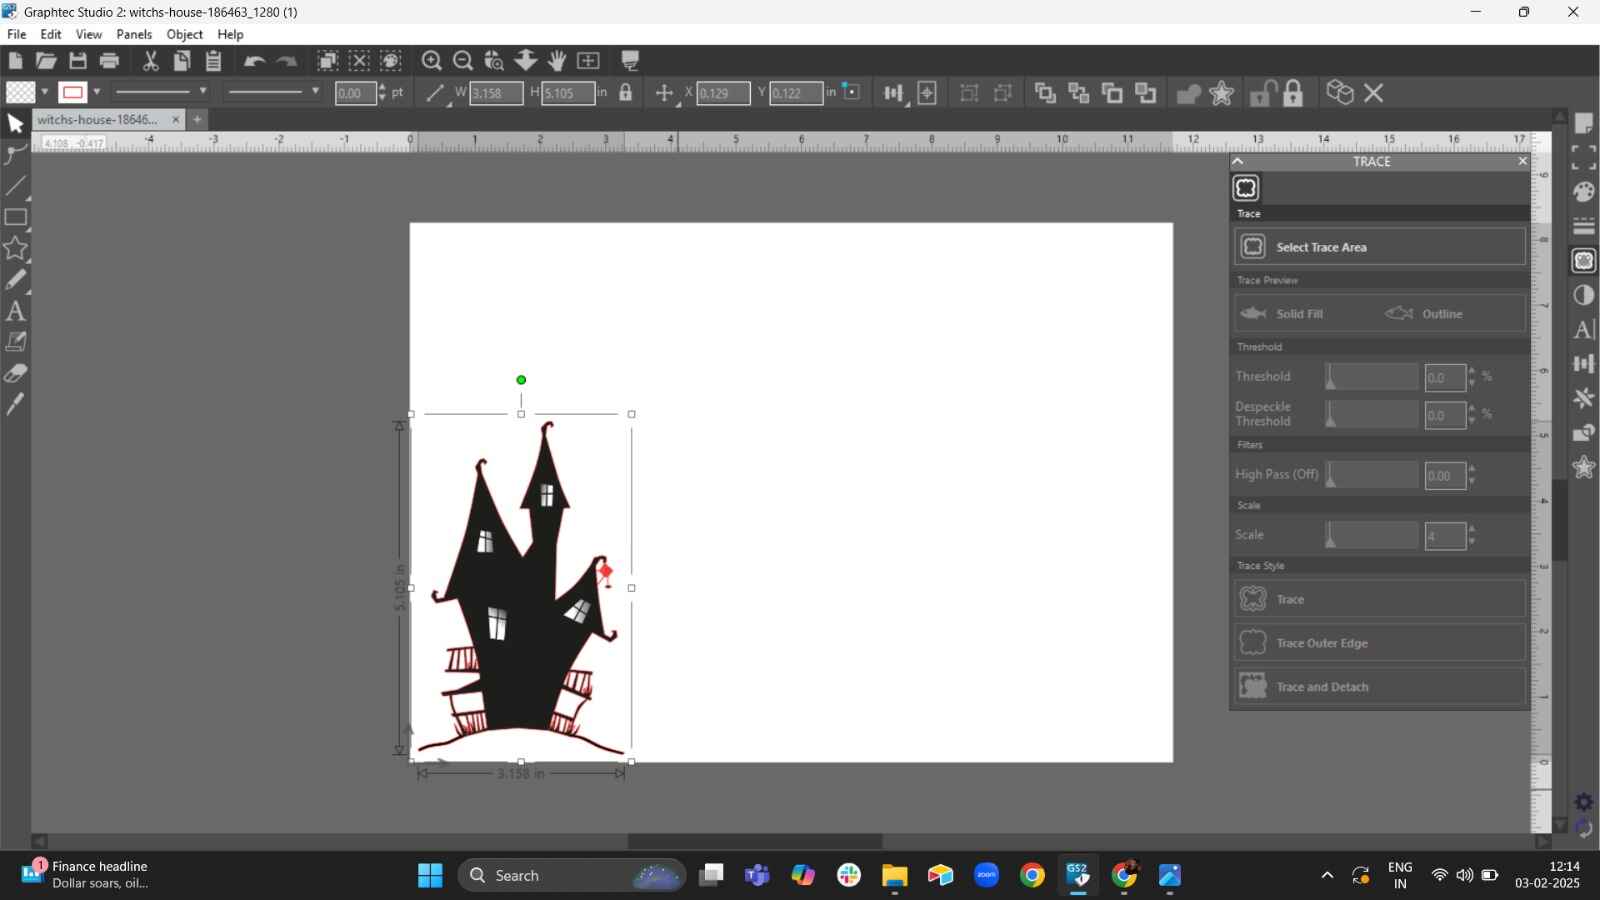Open the File menu
The height and width of the screenshot is (900, 1600).
coord(17,34)
